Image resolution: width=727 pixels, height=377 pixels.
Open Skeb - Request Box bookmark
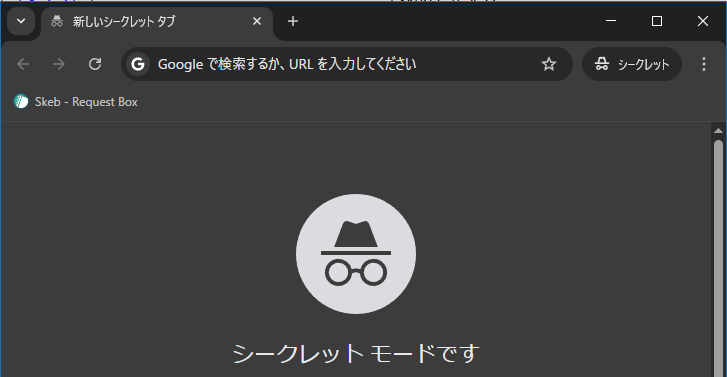click(76, 102)
